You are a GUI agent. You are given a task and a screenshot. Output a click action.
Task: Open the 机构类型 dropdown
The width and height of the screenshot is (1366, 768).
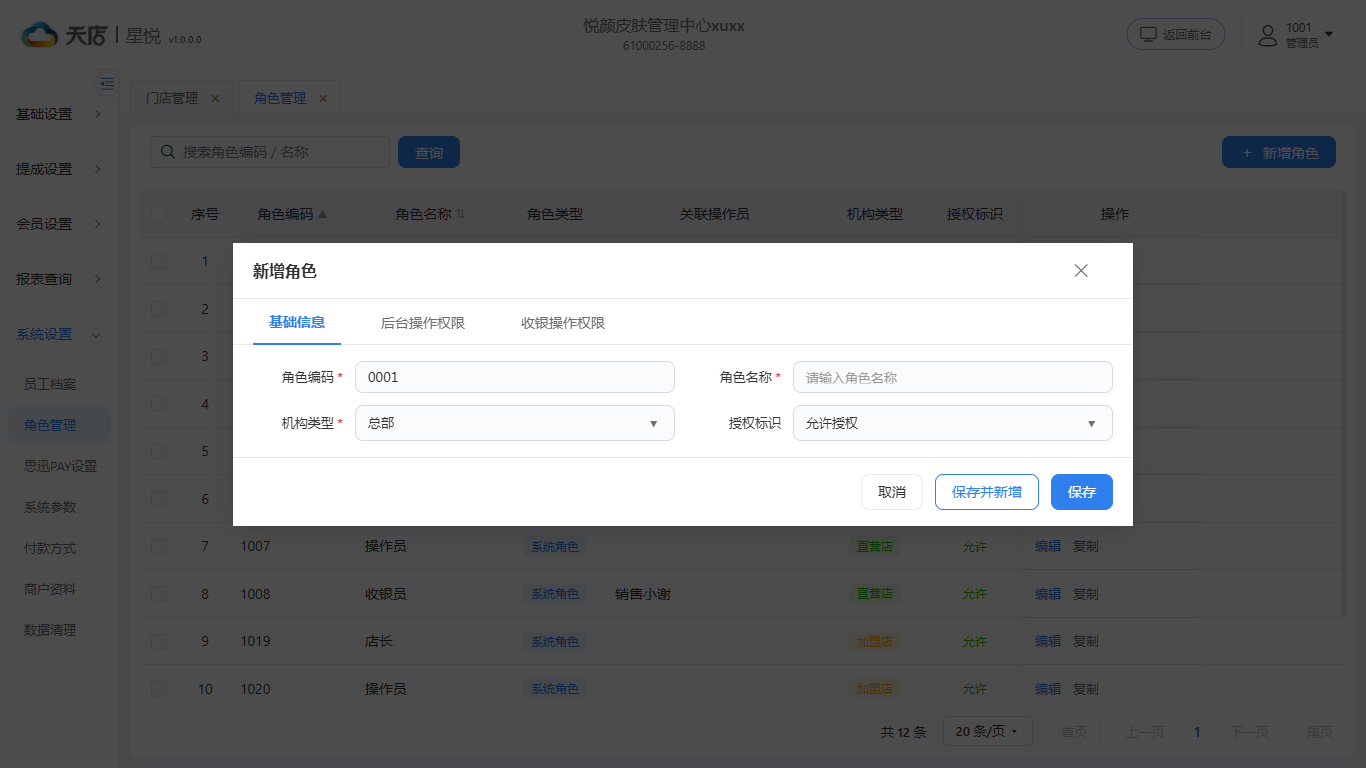pyautogui.click(x=515, y=423)
